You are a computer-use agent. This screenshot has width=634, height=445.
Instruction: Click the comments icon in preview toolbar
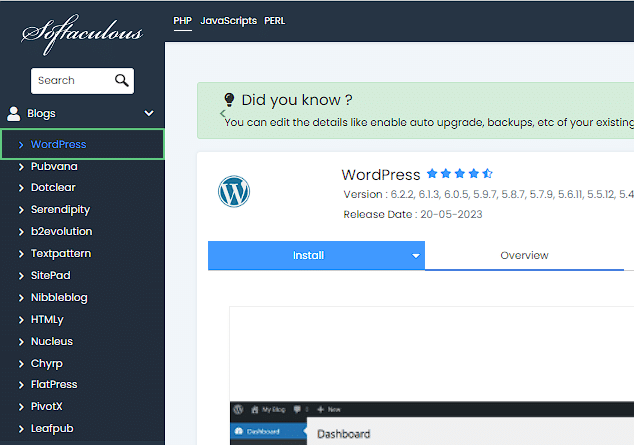(x=297, y=409)
